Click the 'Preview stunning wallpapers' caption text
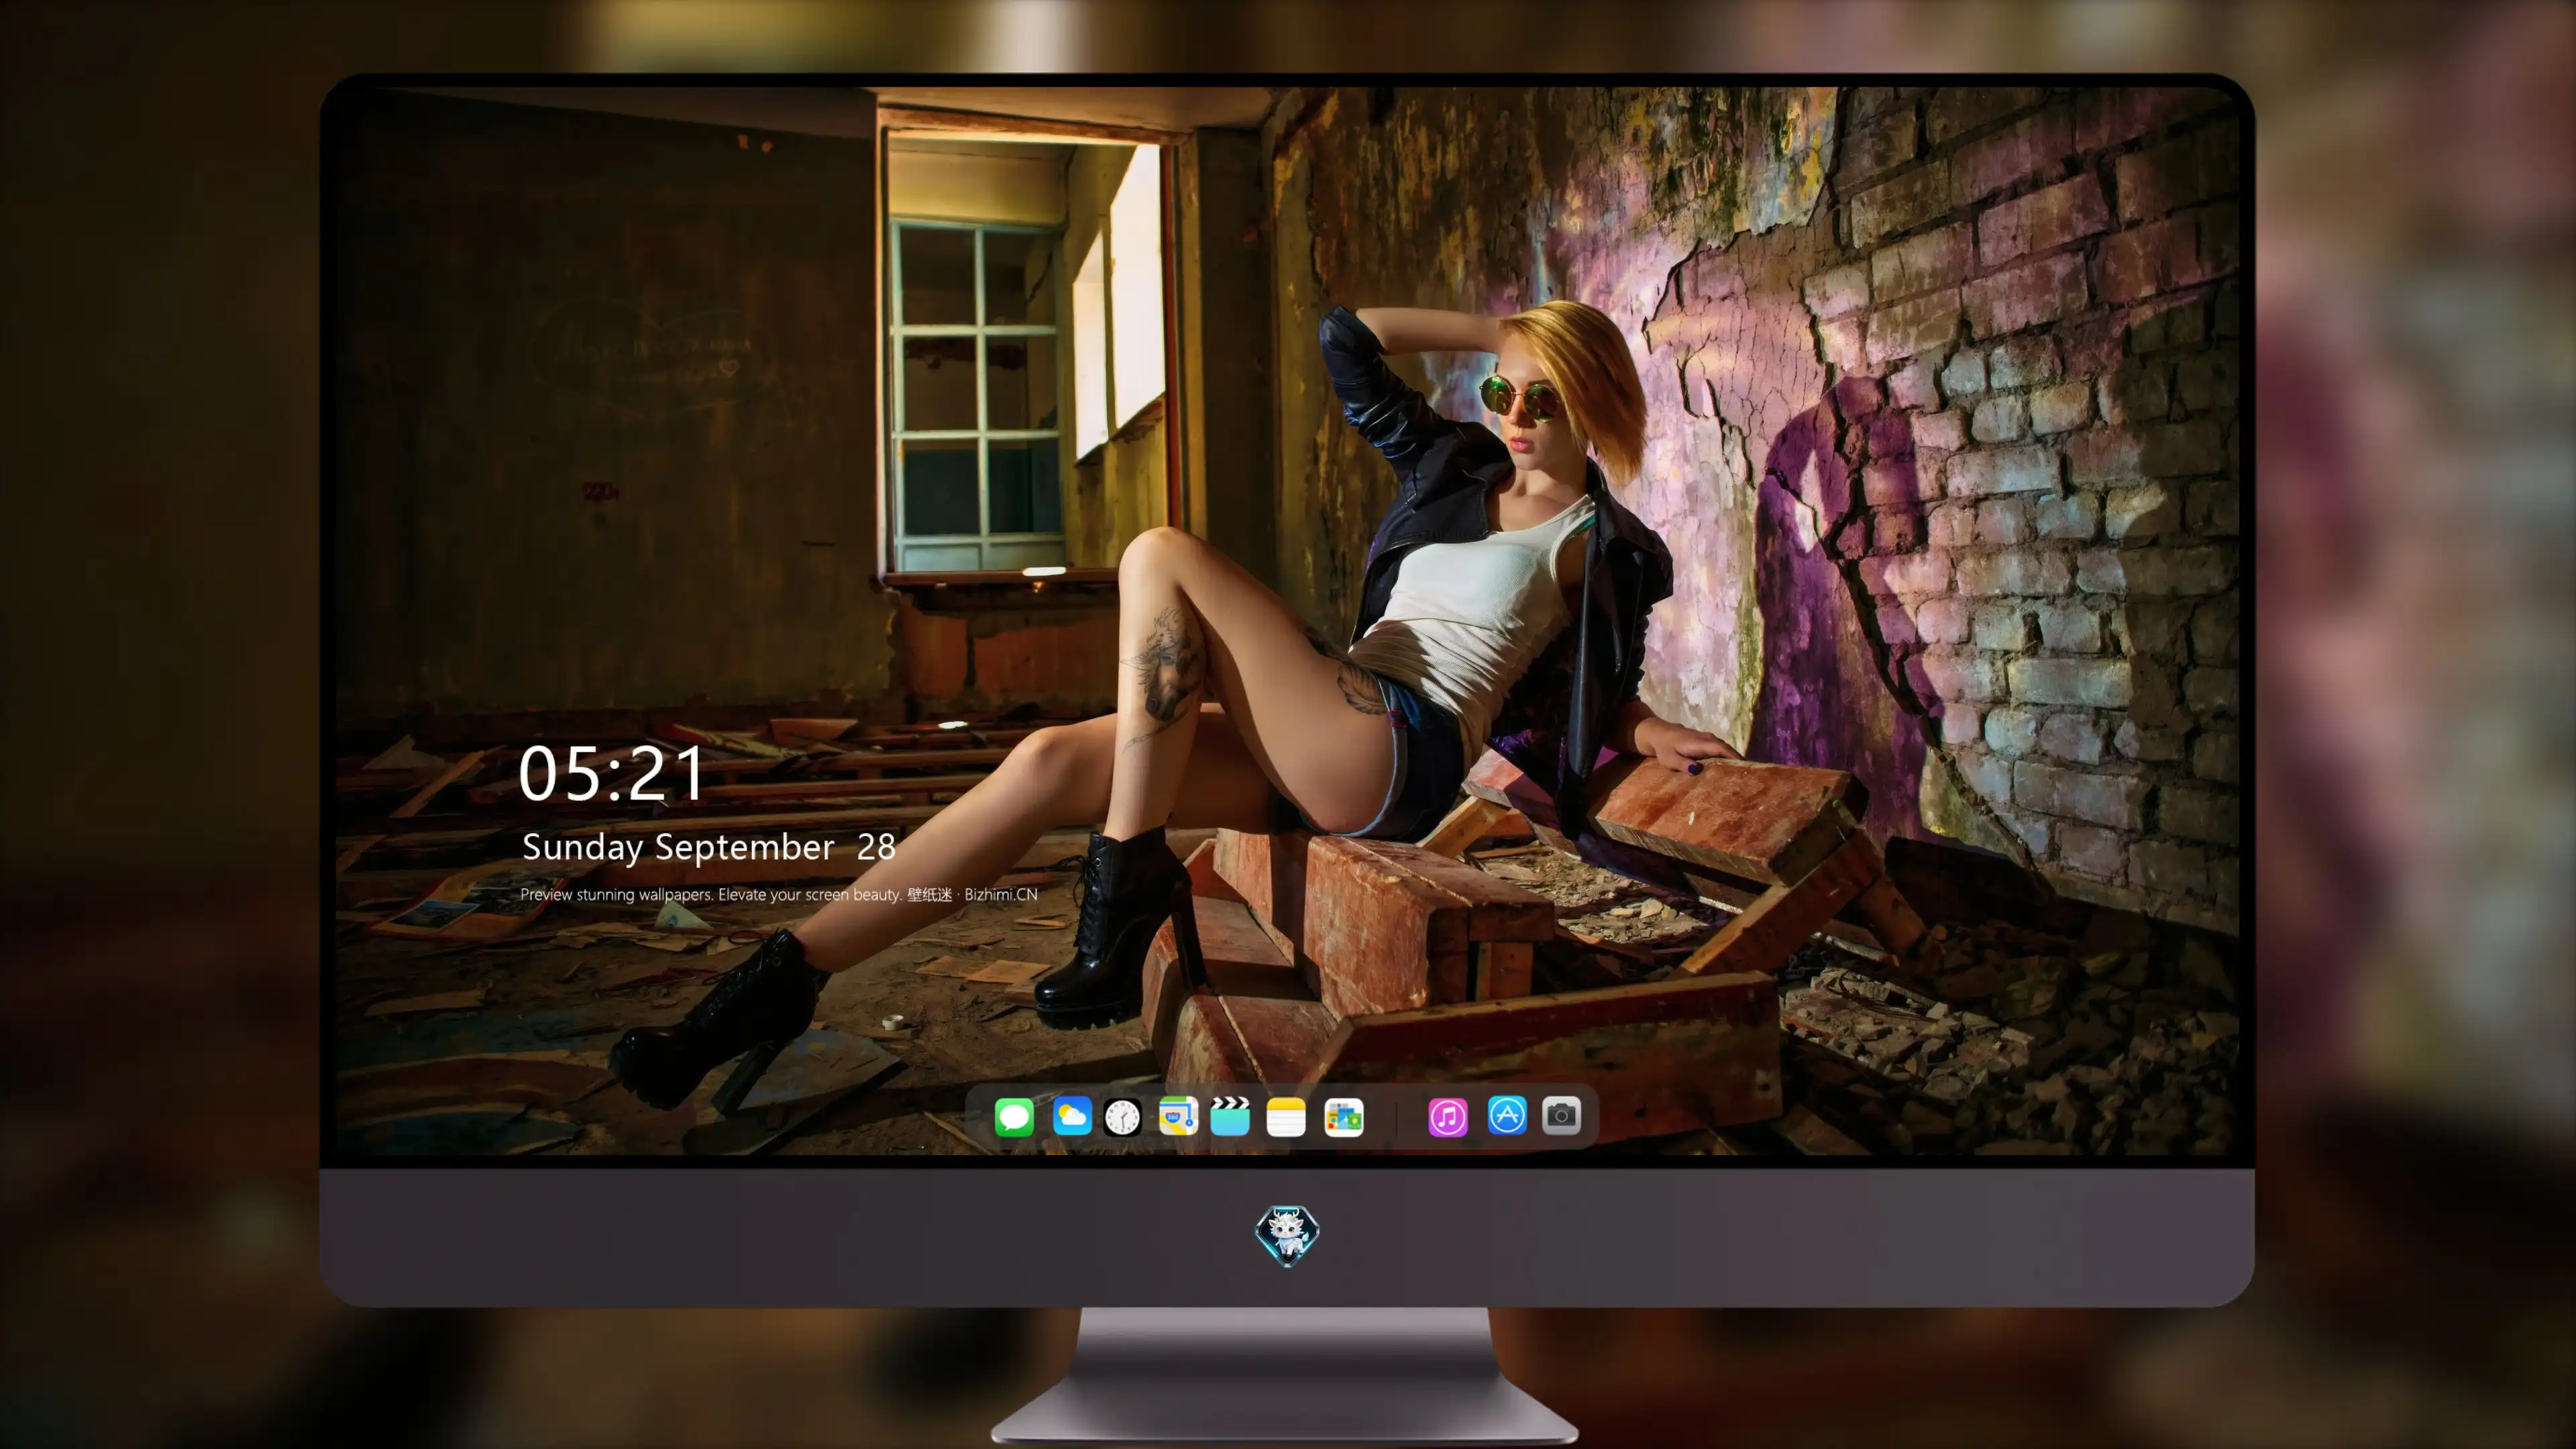The height and width of the screenshot is (1449, 2576). coord(778,894)
